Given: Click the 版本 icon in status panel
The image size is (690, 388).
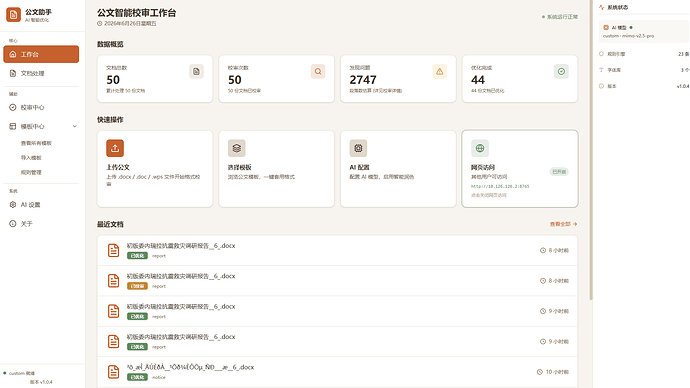Looking at the screenshot, I should tap(602, 86).
